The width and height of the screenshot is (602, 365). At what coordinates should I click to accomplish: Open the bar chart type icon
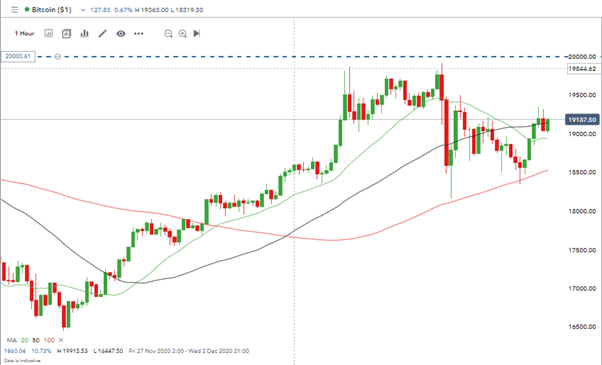[84, 34]
